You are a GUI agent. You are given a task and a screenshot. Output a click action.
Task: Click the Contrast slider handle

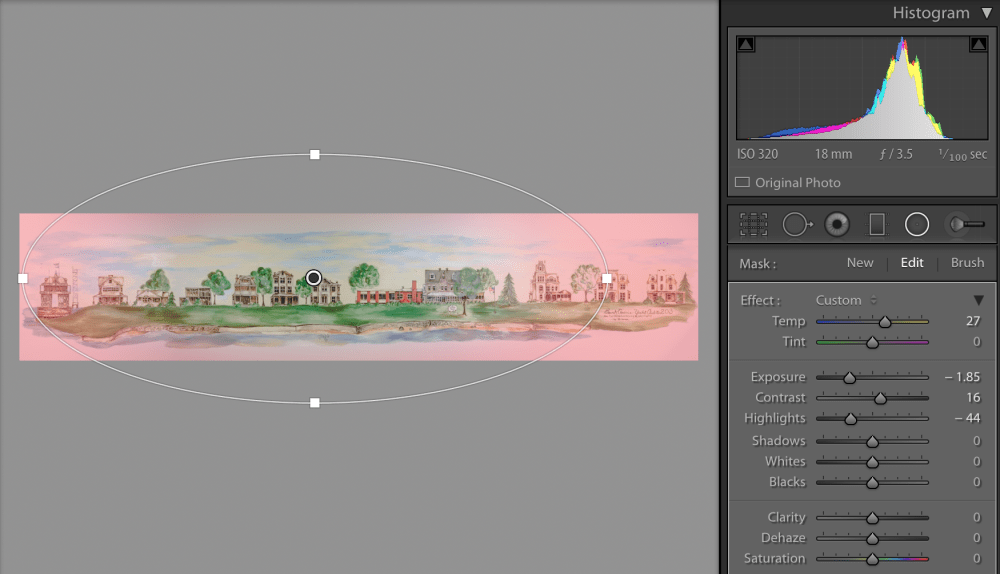click(x=880, y=399)
